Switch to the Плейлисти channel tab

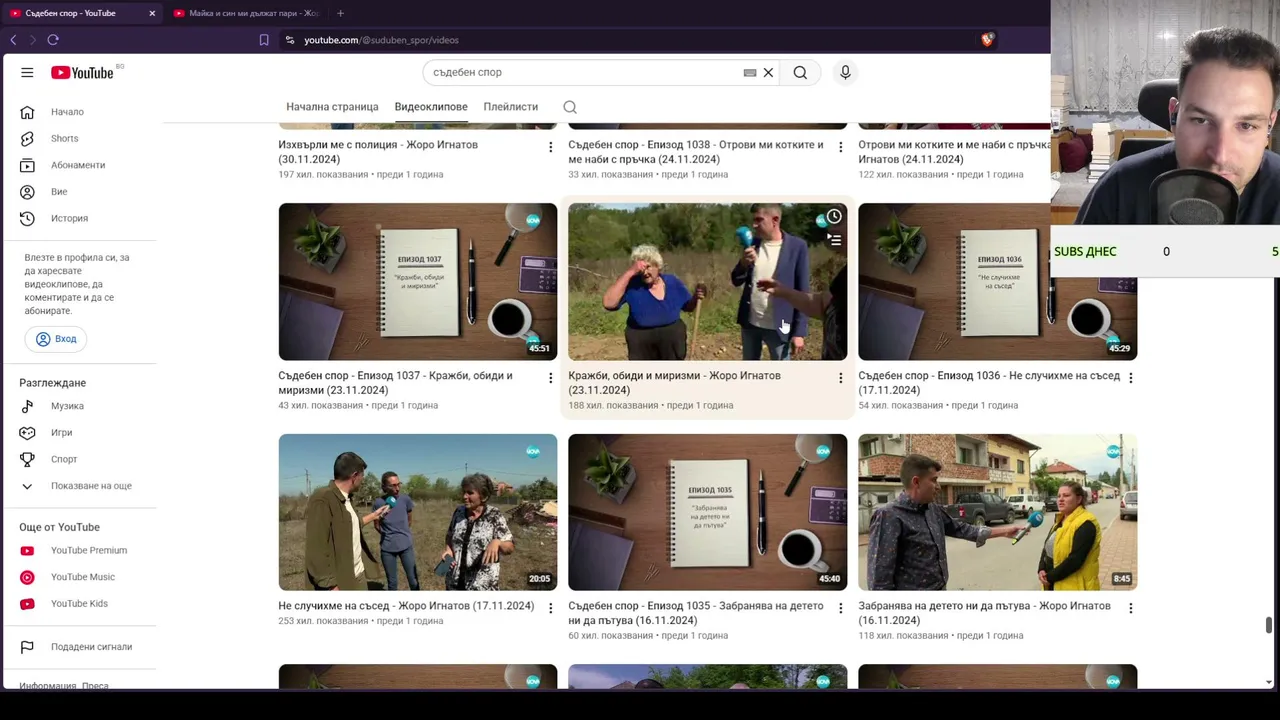[510, 107]
